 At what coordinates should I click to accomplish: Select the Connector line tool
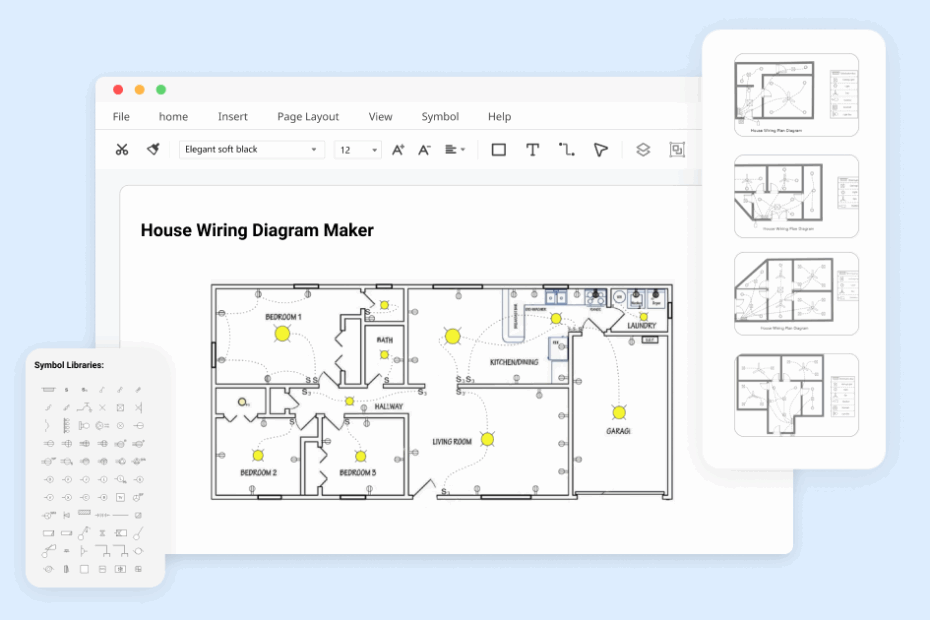566,149
